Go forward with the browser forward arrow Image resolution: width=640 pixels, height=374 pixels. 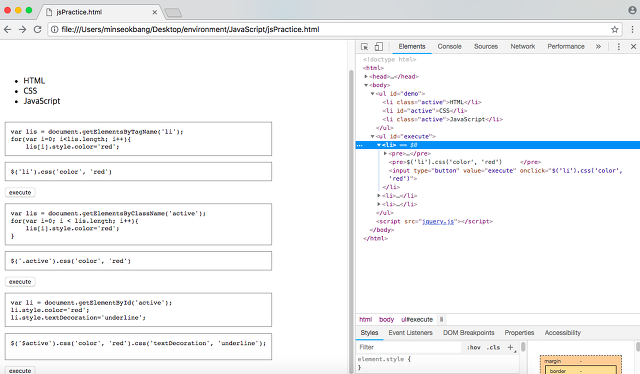(x=22, y=29)
